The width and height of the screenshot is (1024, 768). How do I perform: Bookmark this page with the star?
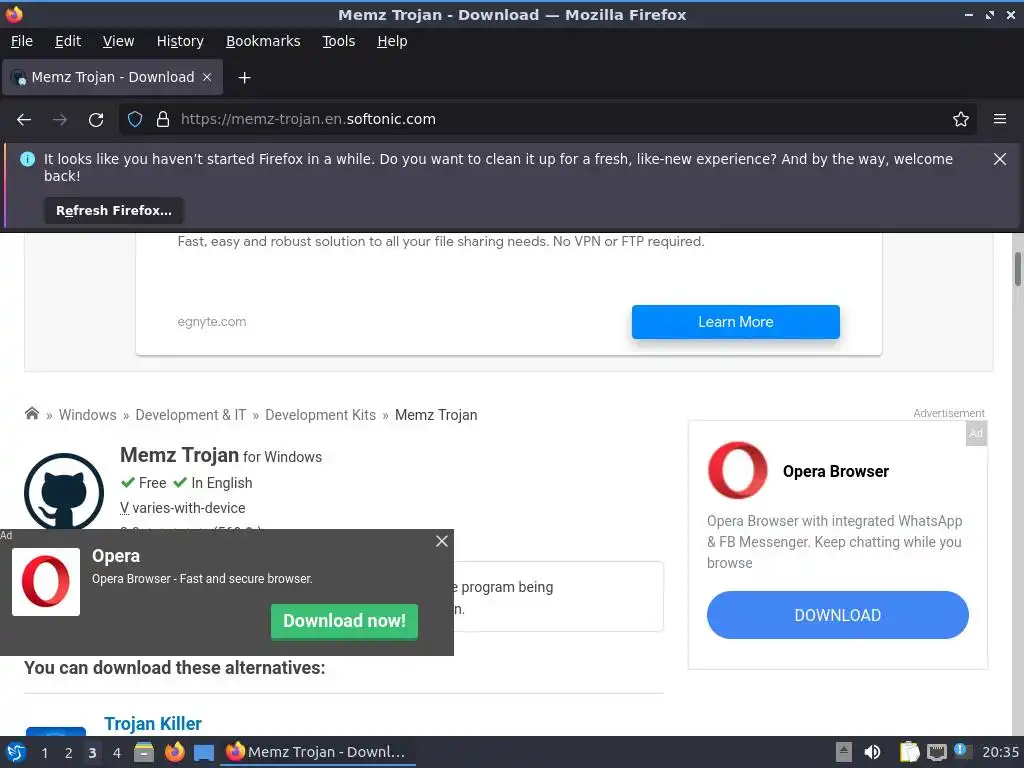961,120
